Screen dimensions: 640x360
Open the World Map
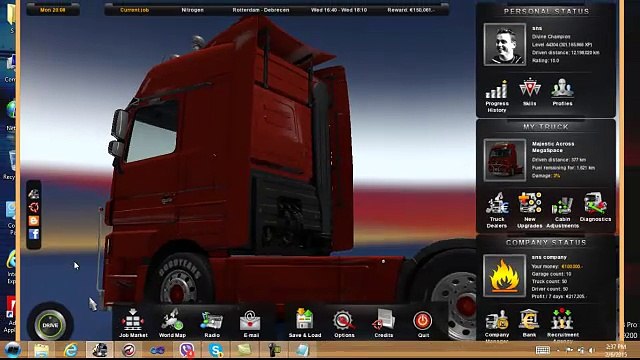point(172,323)
